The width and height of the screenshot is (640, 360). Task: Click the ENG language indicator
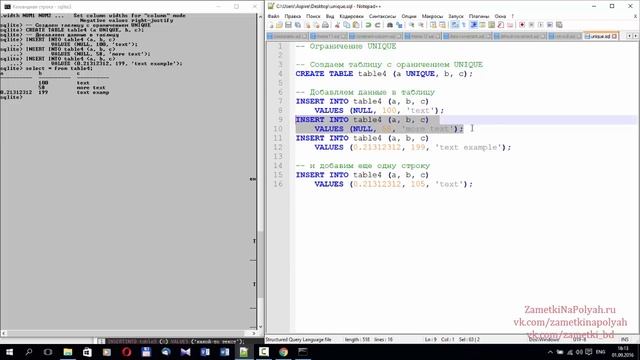coord(600,352)
